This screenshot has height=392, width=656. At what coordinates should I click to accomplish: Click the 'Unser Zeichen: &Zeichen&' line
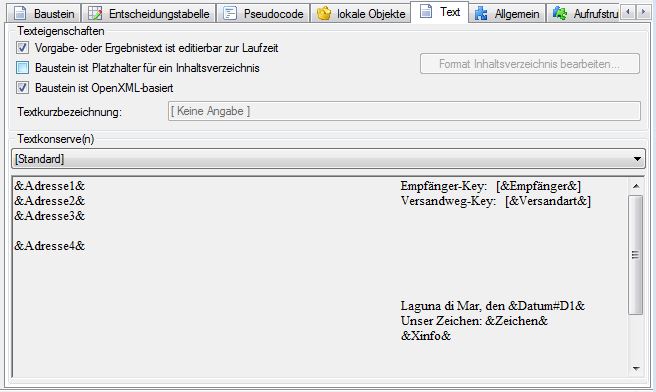pos(474,321)
